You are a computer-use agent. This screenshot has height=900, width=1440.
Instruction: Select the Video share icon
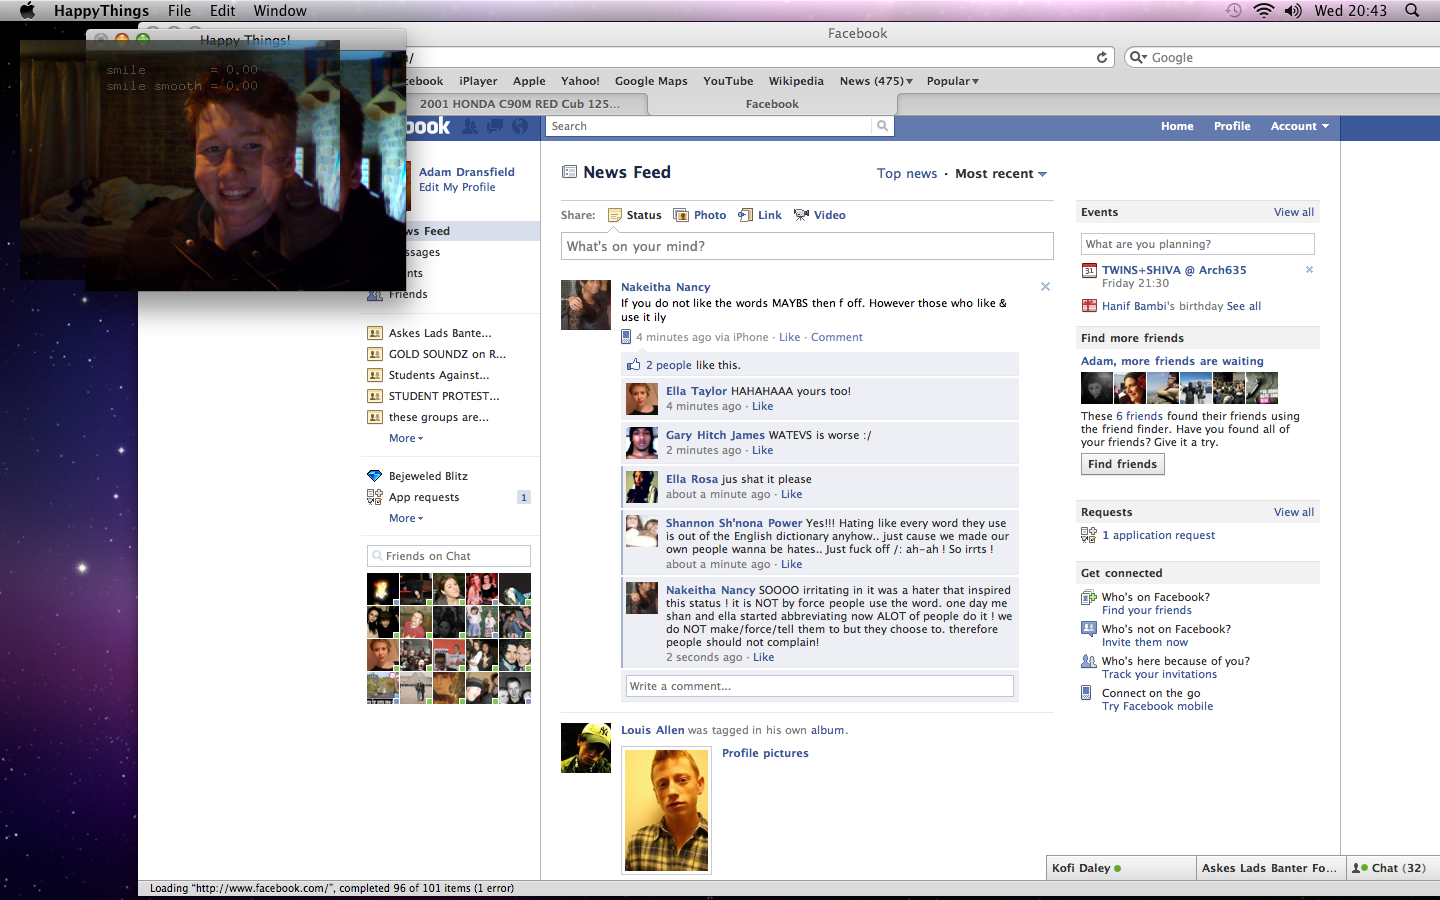801,215
